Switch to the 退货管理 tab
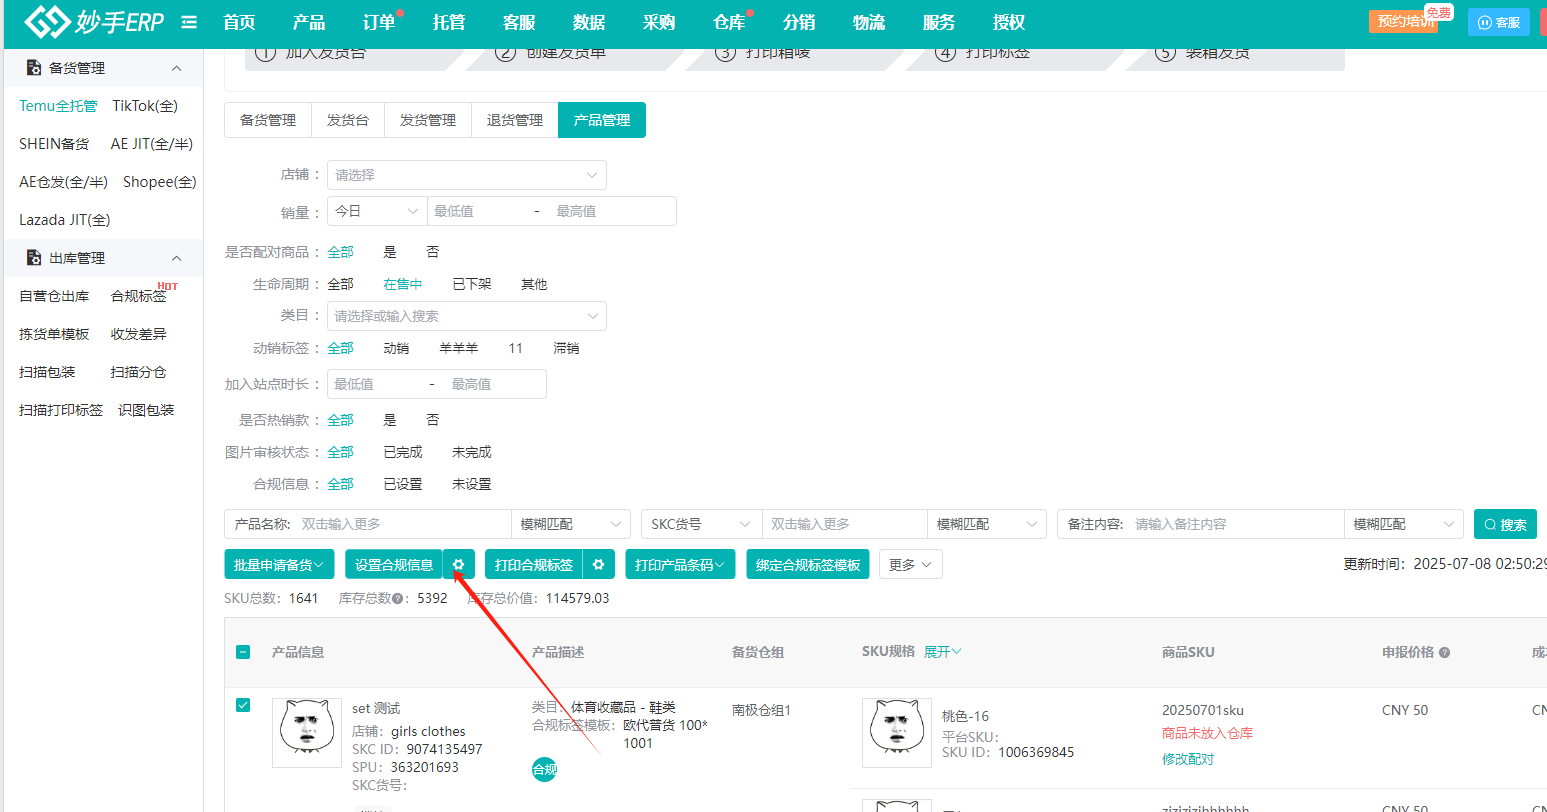The image size is (1547, 812). pyautogui.click(x=514, y=119)
